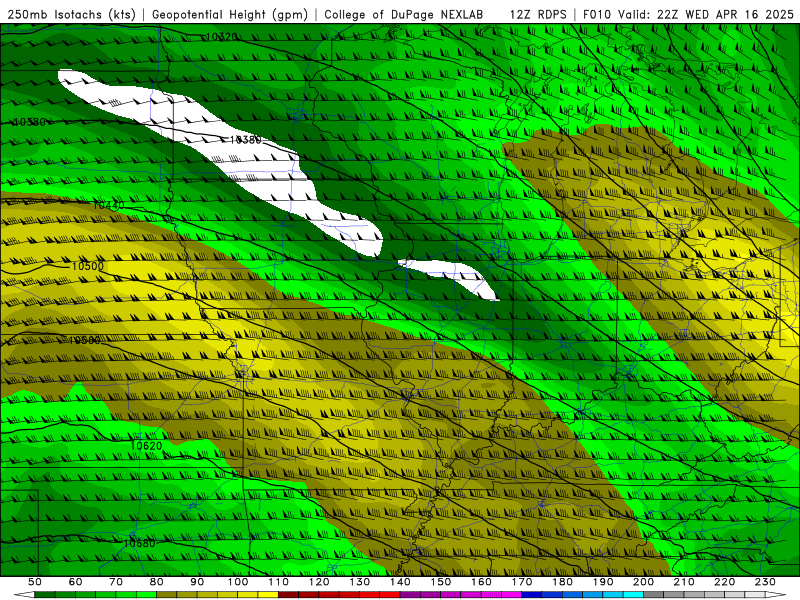Select the 100 knot scale label

pyautogui.click(x=238, y=582)
